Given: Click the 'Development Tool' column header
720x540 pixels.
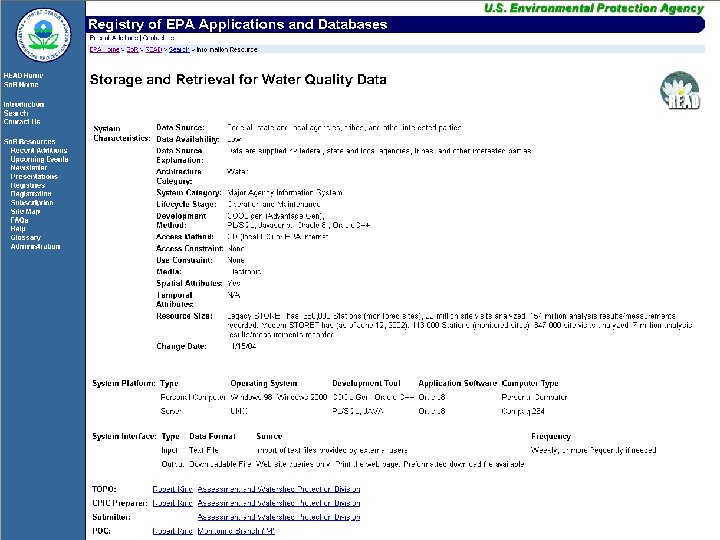Looking at the screenshot, I should point(366,383).
